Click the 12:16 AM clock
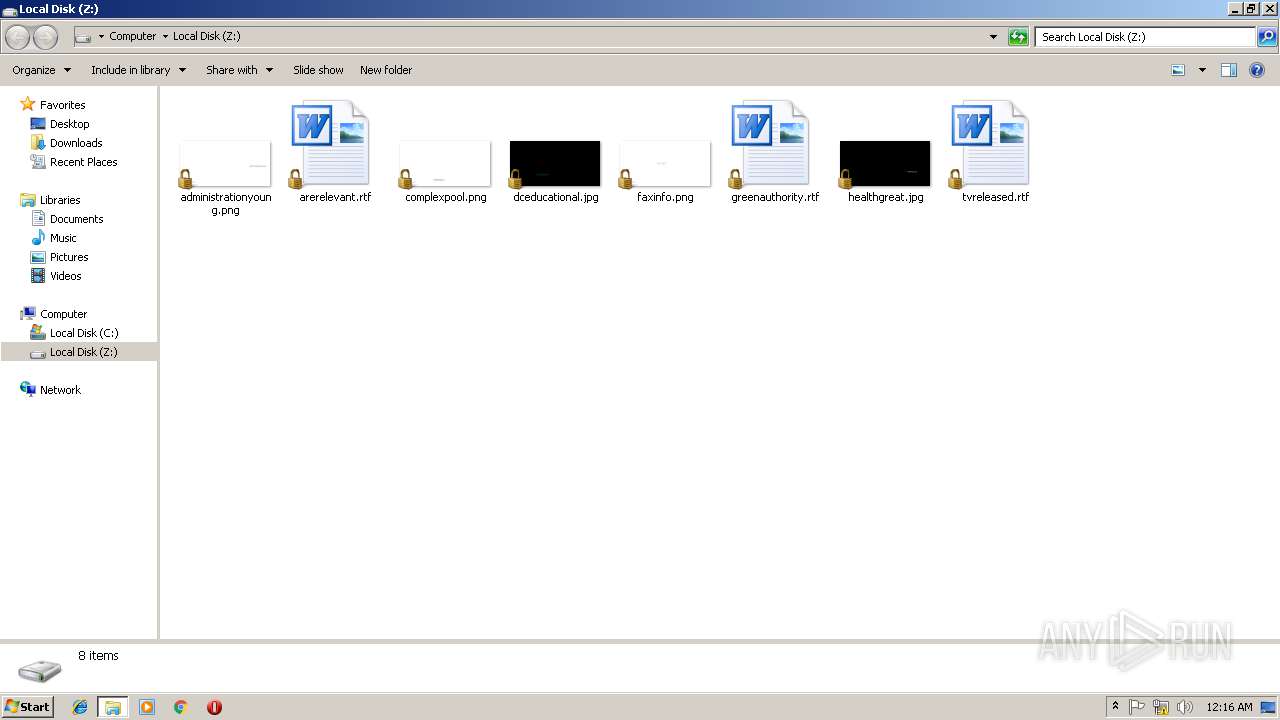The image size is (1280, 720). [x=1229, y=707]
